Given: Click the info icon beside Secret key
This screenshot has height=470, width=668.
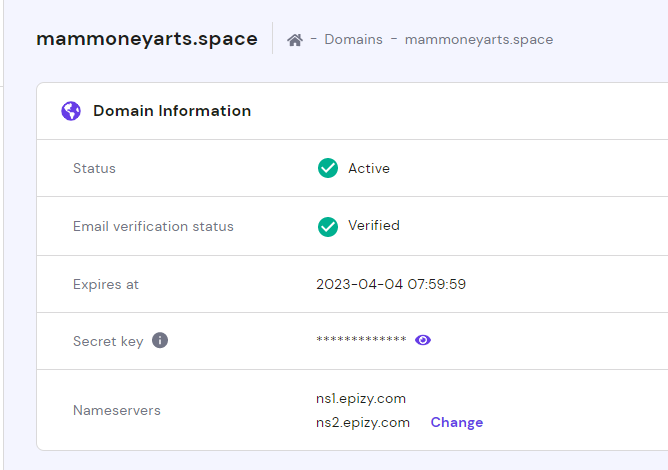Looking at the screenshot, I should [160, 340].
